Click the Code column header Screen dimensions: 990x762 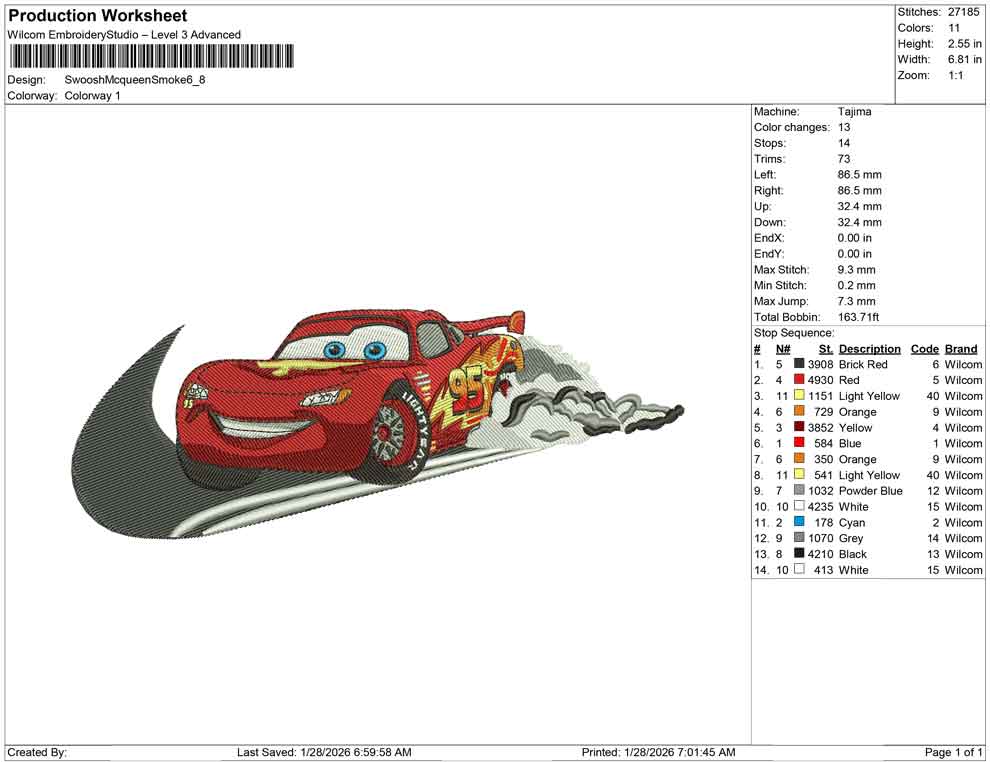925,348
